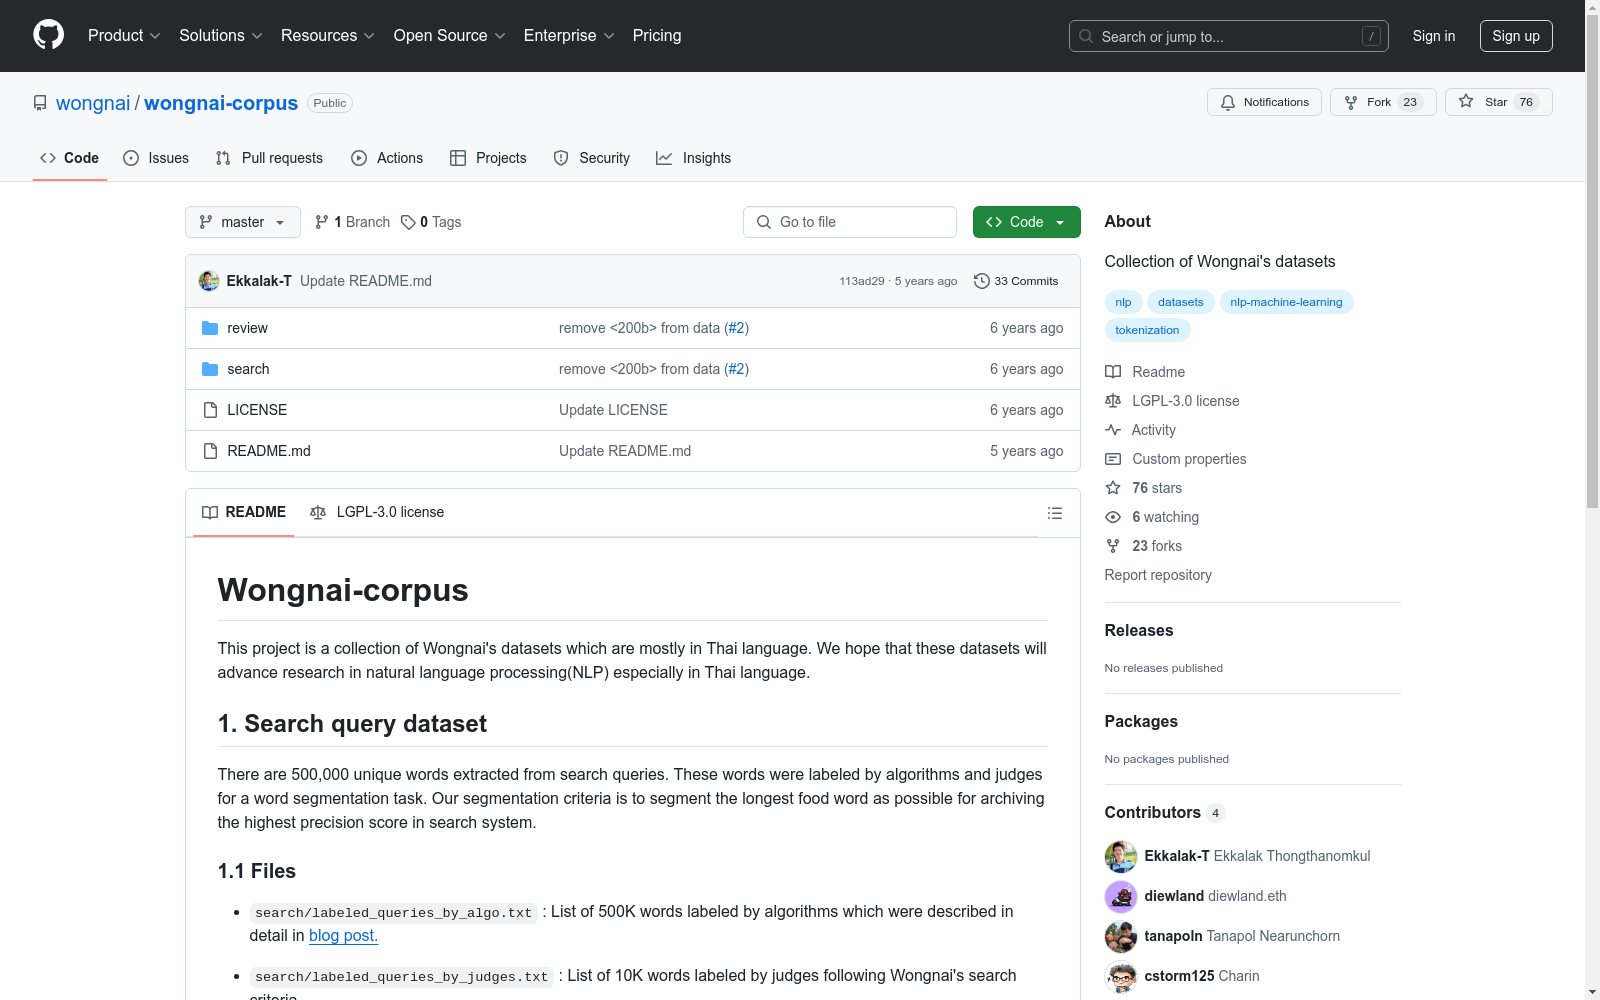This screenshot has width=1600, height=1000.
Task: Star the wongnai-corpus repository
Action: pos(1498,102)
